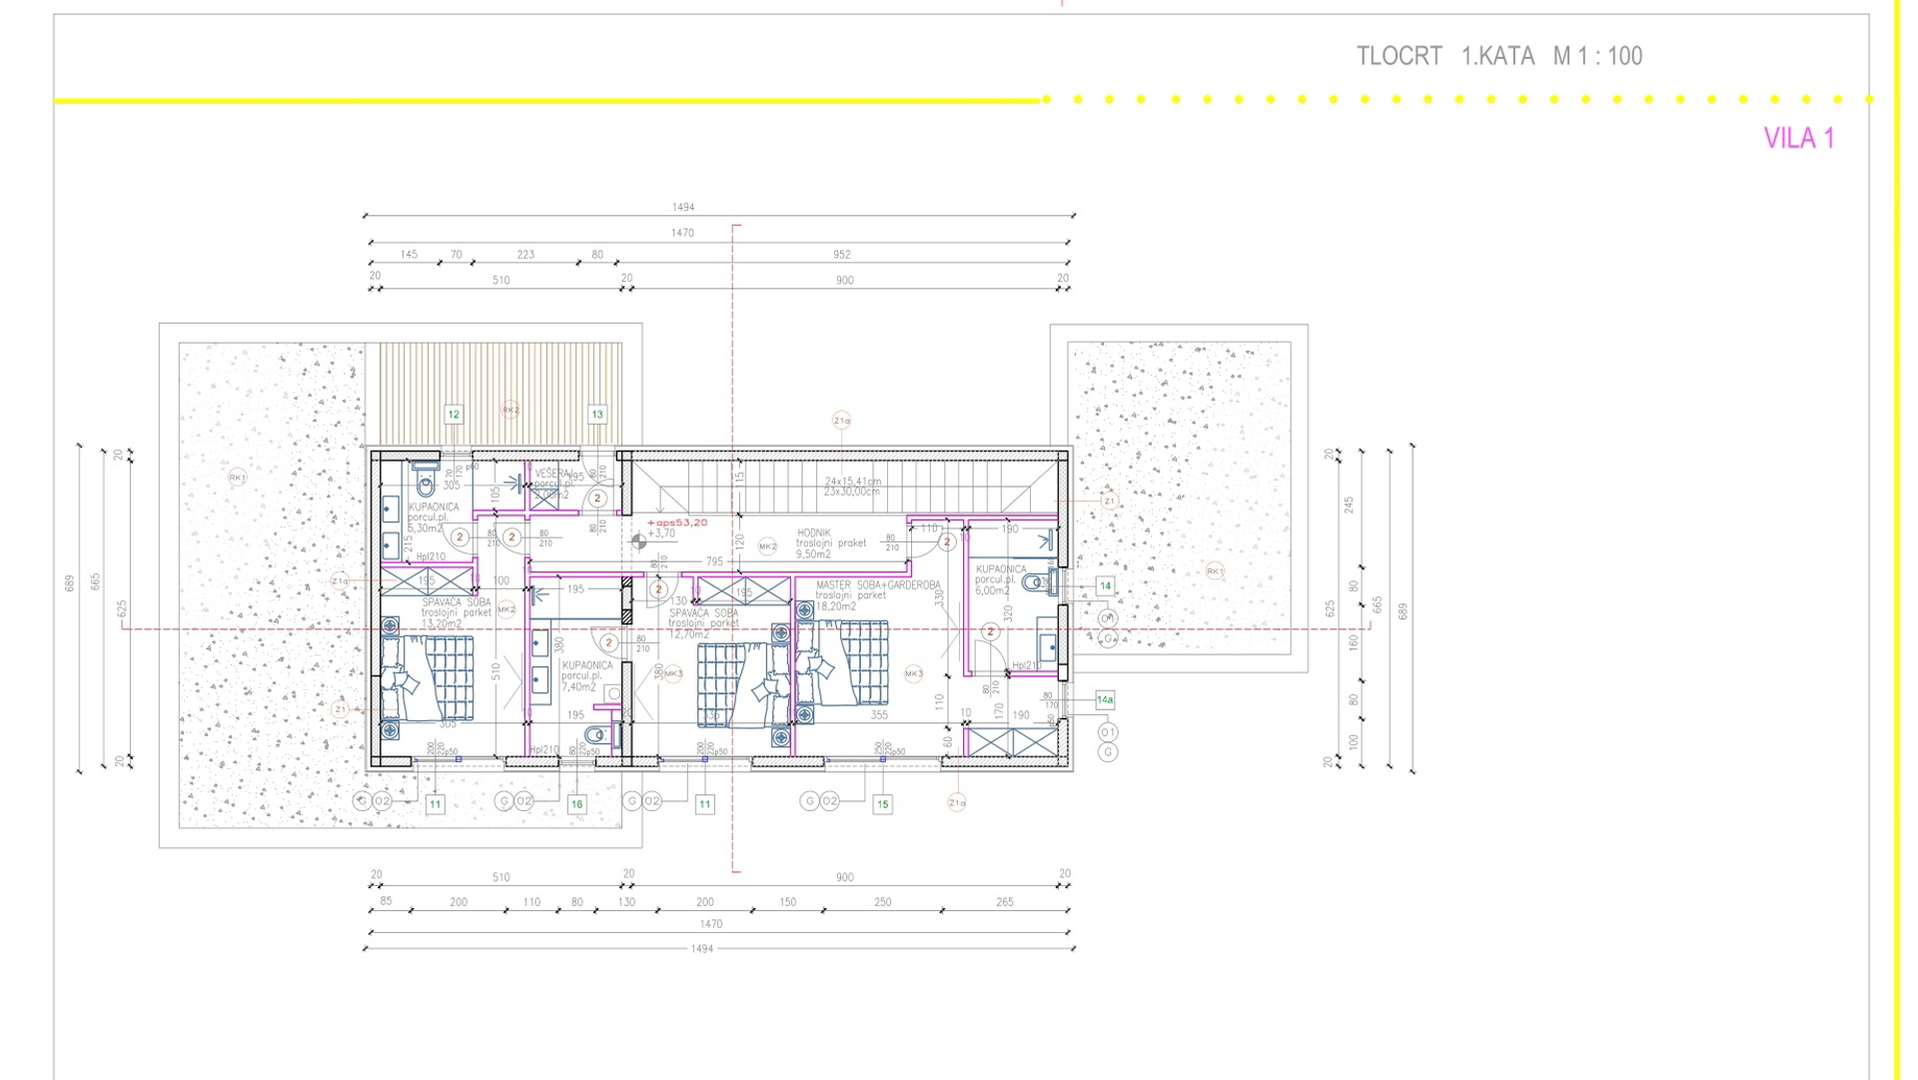Viewport: 1918px width, 1080px height.
Task: Select green tag 16 below the plan
Action: 577,804
